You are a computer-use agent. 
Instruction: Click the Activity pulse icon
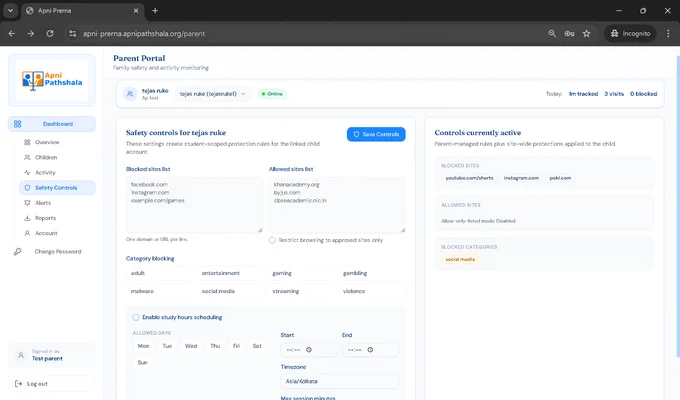pos(27,173)
